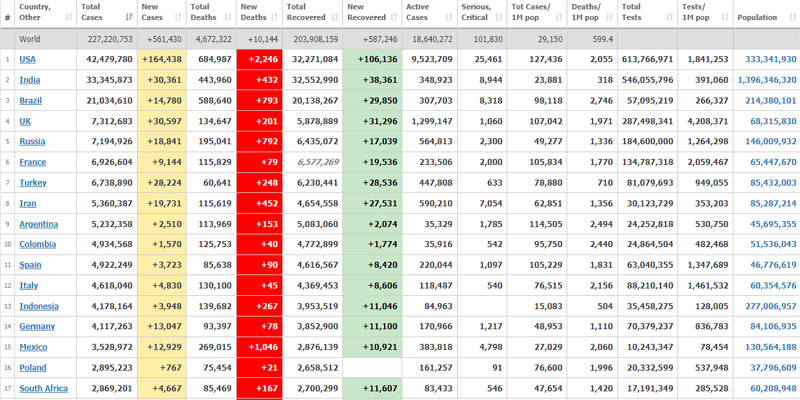The height and width of the screenshot is (400, 800).
Task: Sort by Total Recovered column
Action: [x=311, y=12]
